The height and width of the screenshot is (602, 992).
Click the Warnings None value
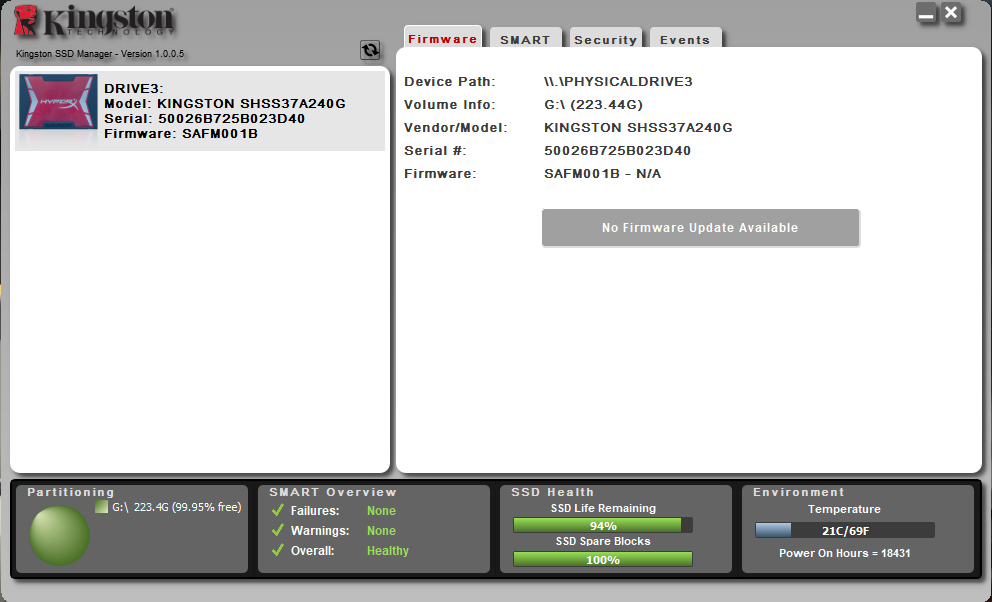tap(381, 531)
